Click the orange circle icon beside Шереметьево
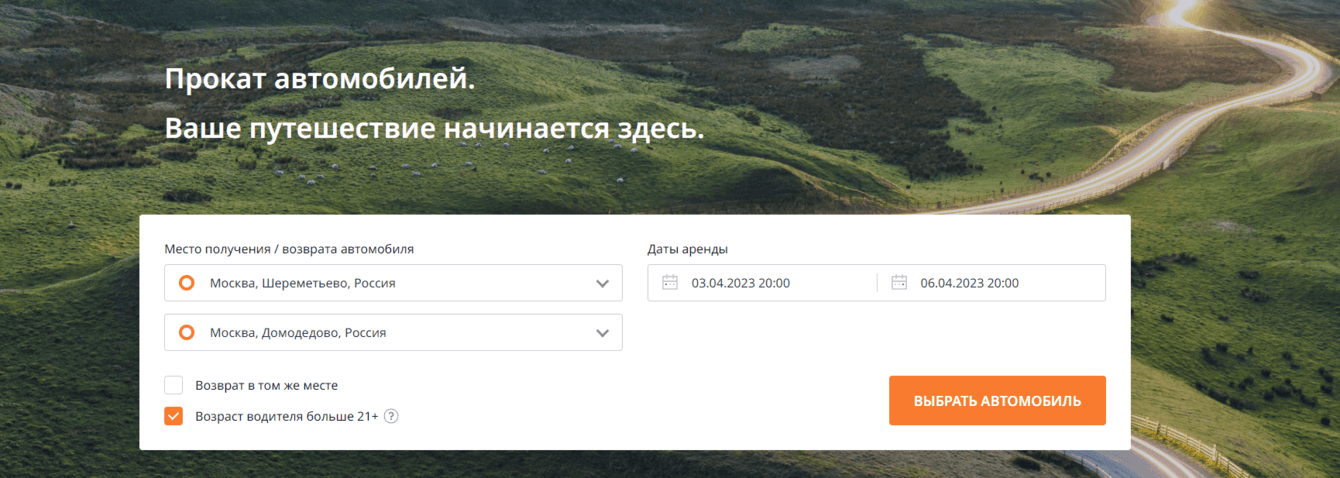Screen dimensions: 1340x478 186,283
